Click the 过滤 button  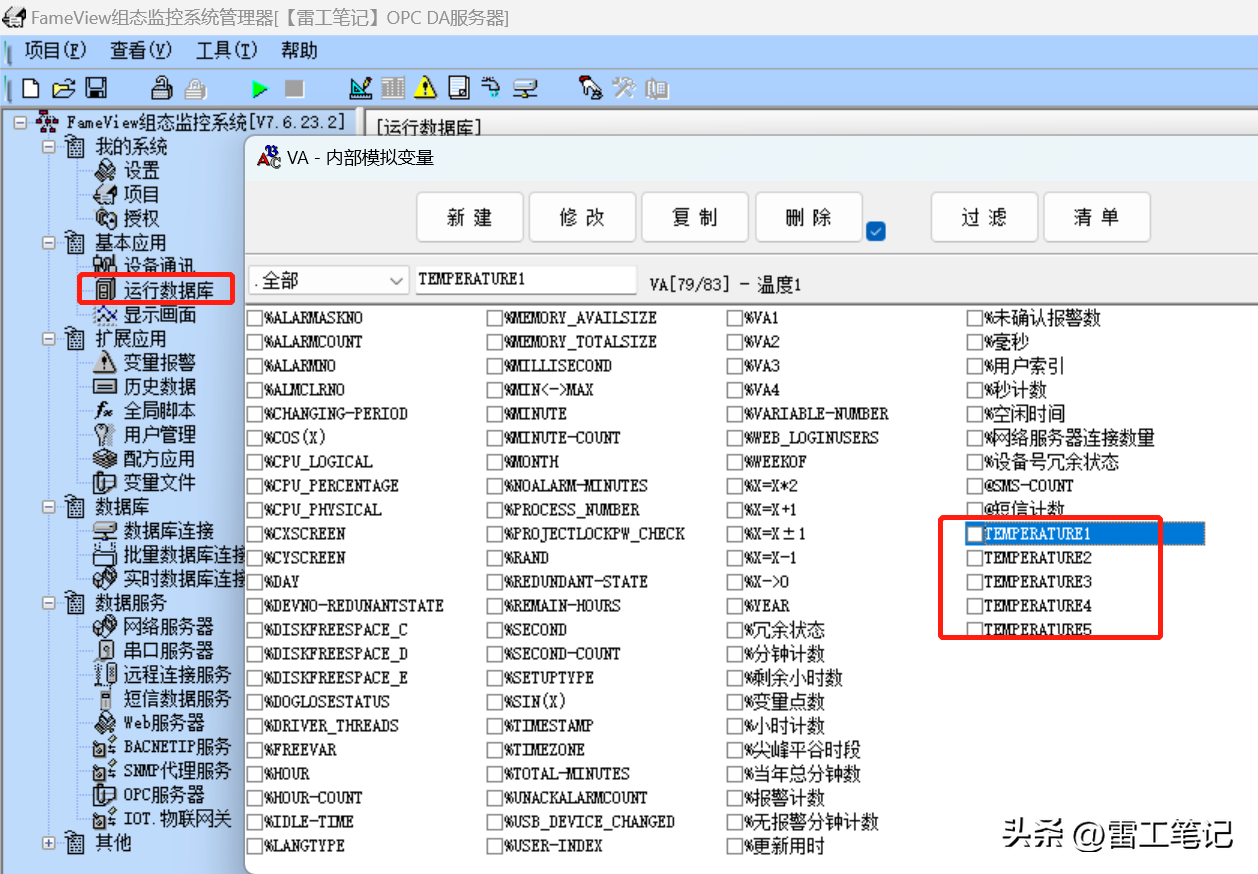[x=984, y=218]
